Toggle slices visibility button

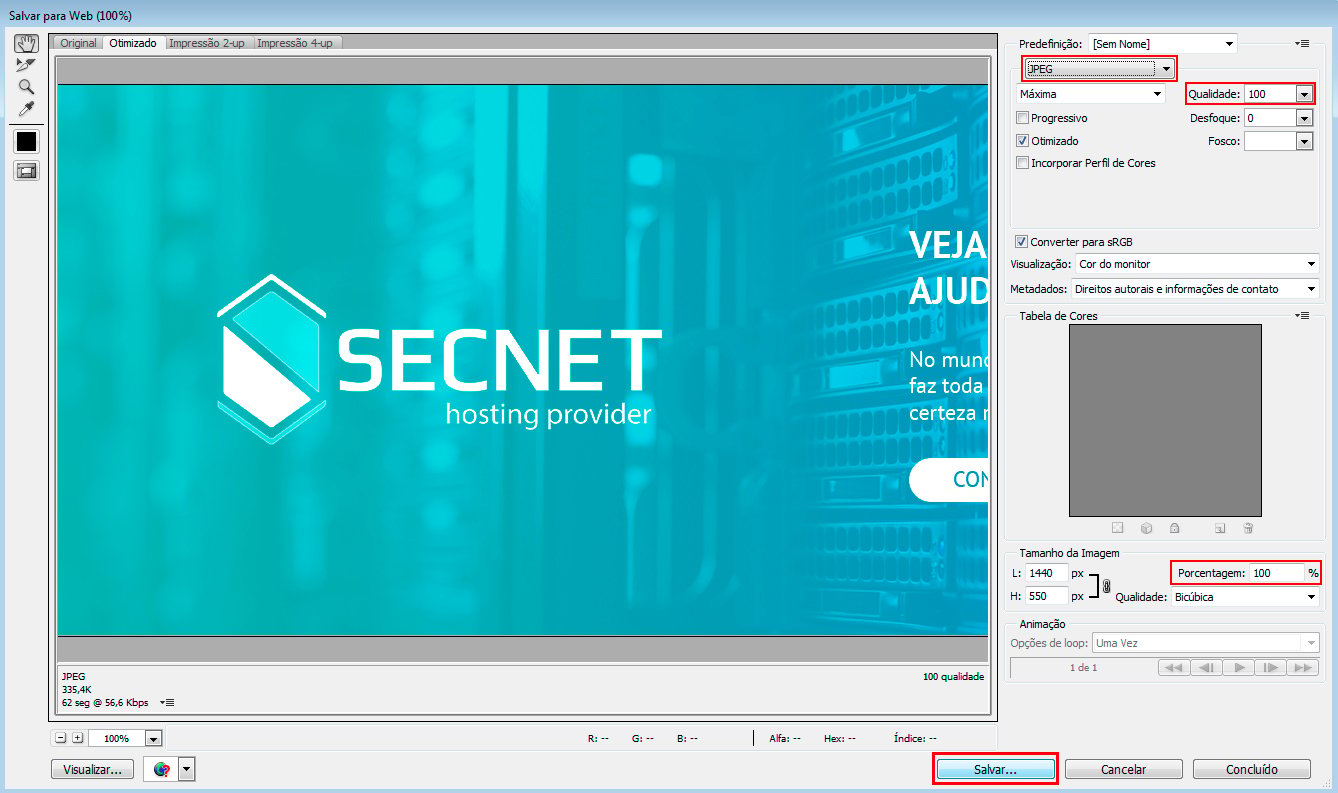point(26,171)
